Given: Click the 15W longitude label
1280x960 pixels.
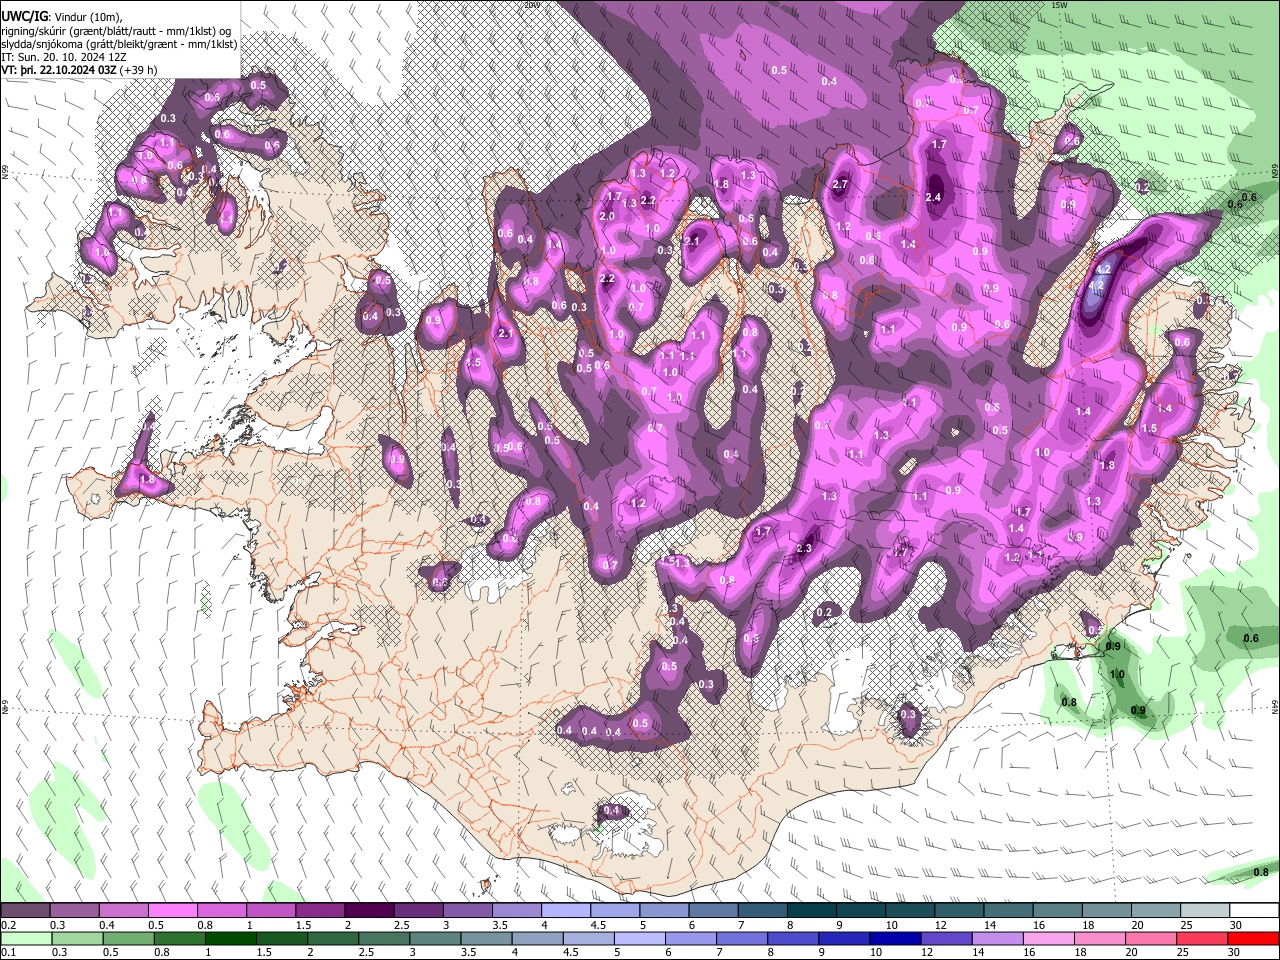Looking at the screenshot, I should pos(1059,5).
